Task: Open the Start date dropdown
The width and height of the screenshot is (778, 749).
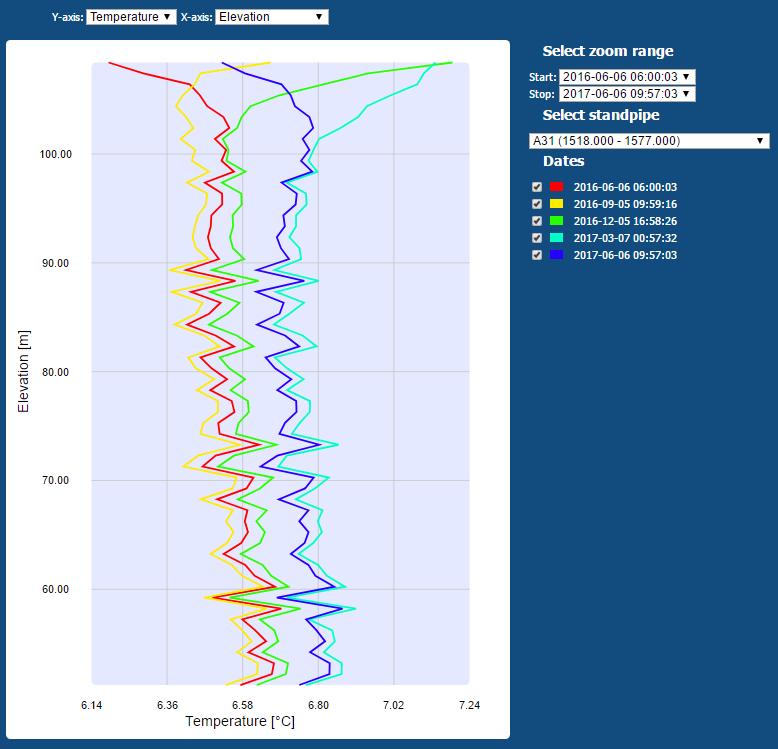Action: 627,77
